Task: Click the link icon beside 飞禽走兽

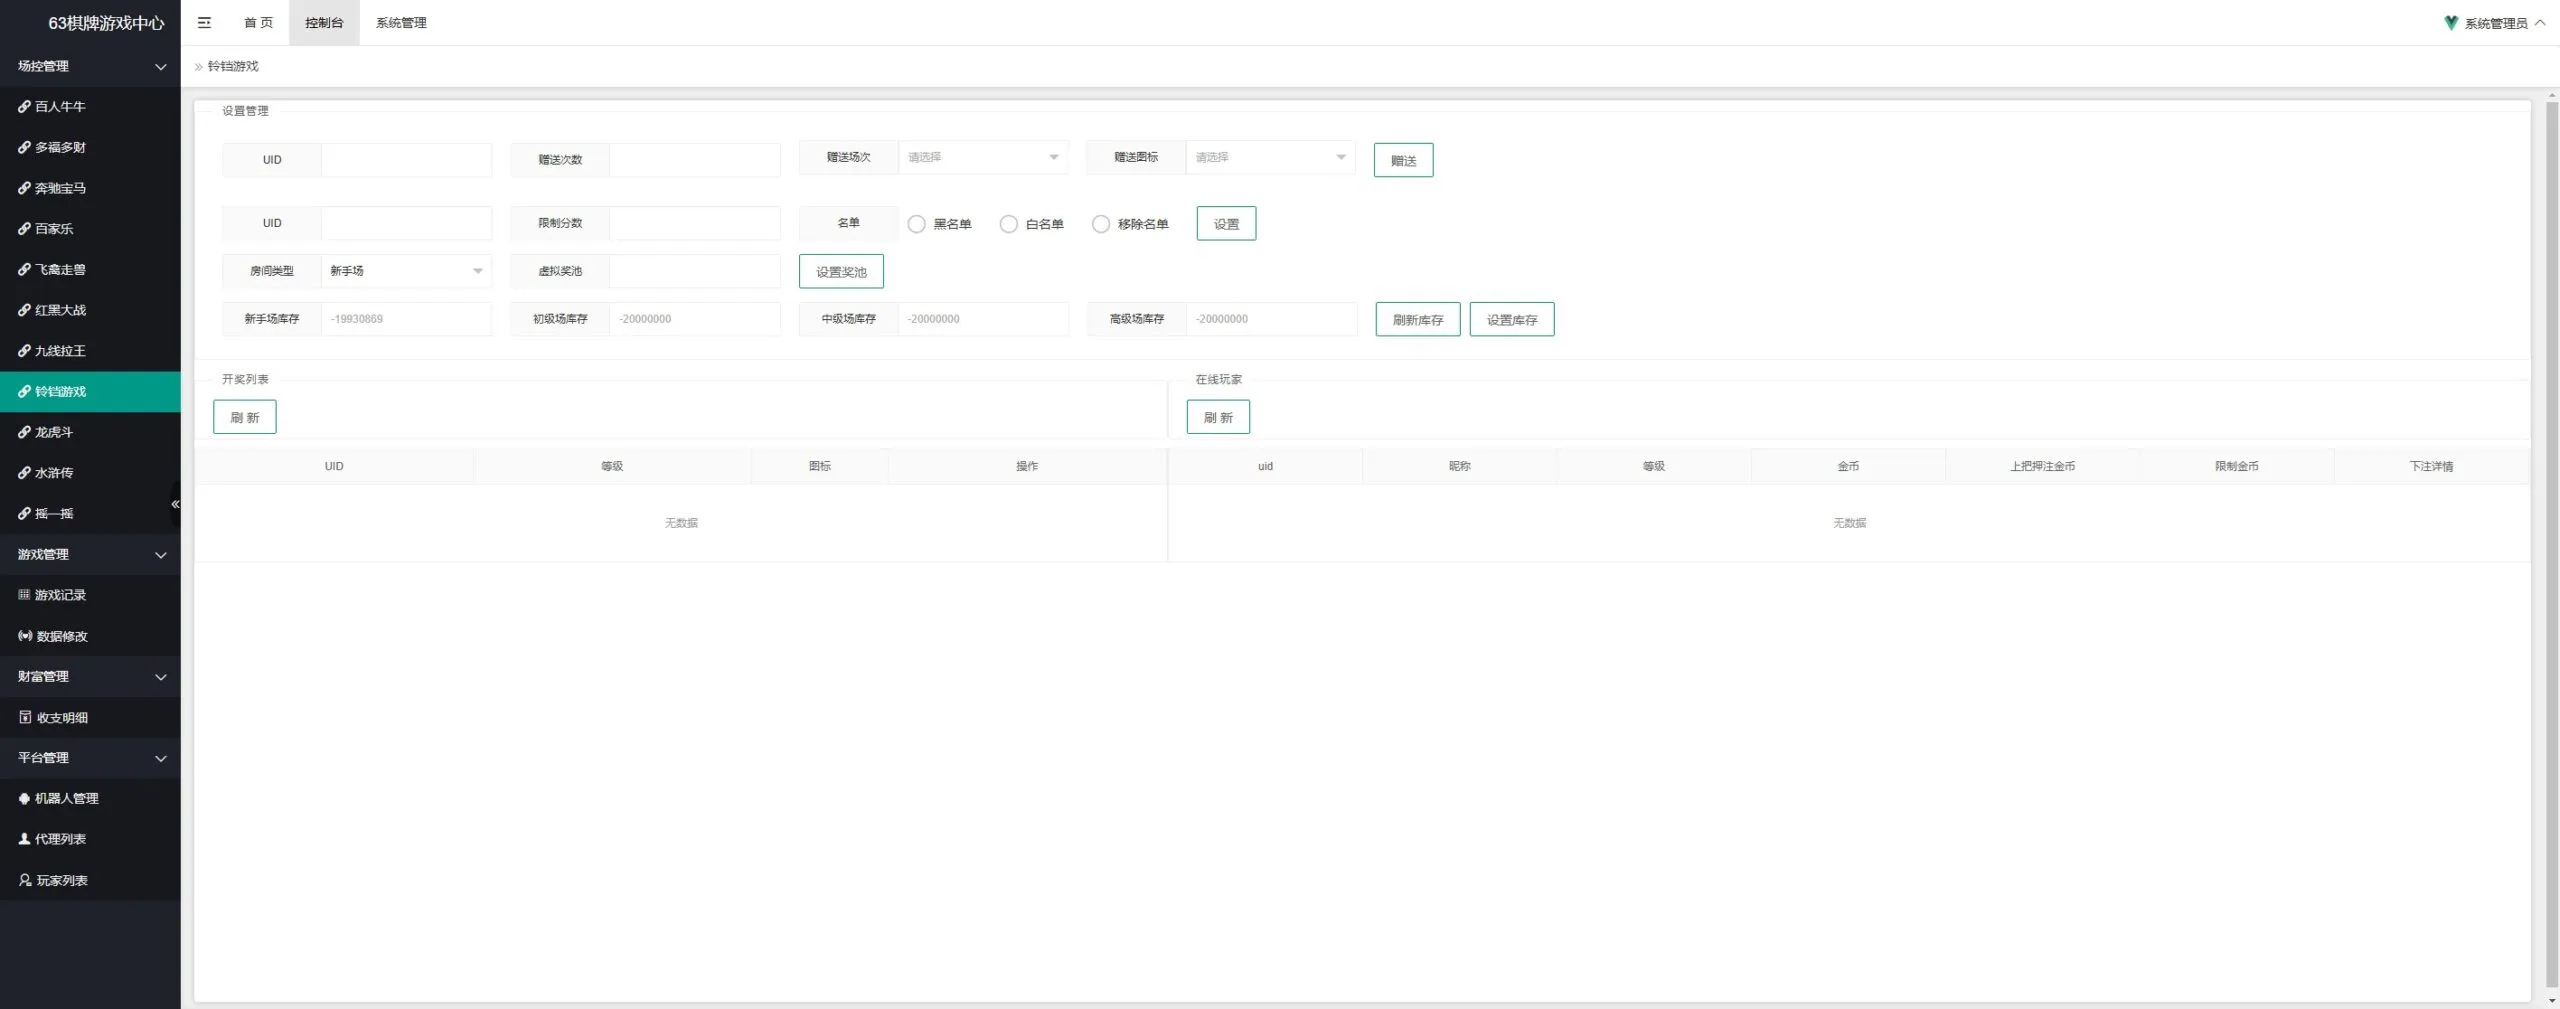Action: coord(24,269)
